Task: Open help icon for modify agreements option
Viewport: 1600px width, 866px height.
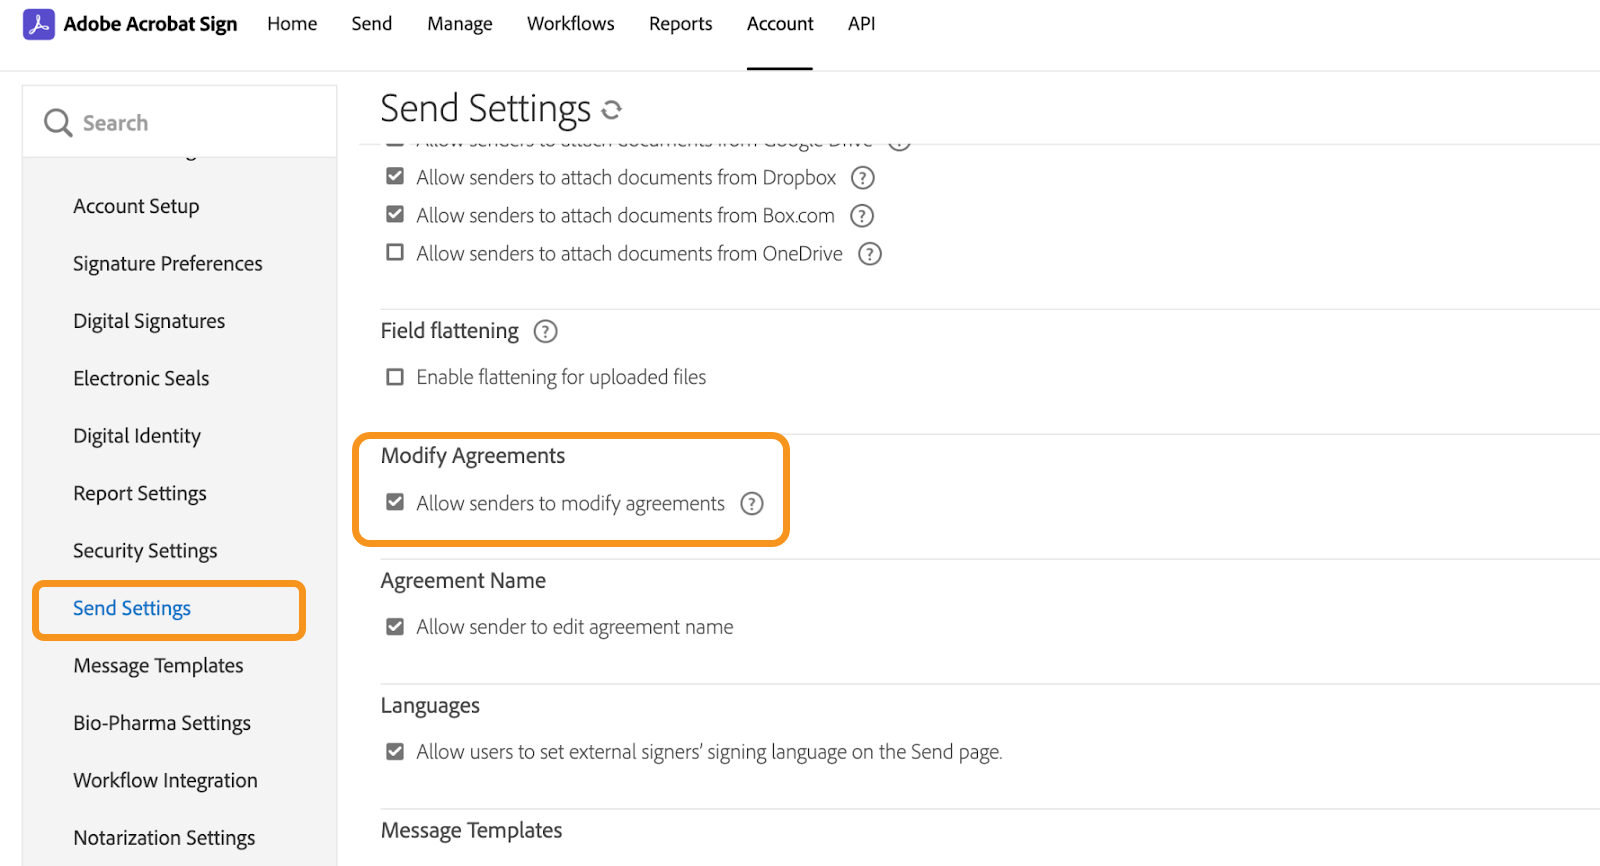Action: click(x=751, y=504)
